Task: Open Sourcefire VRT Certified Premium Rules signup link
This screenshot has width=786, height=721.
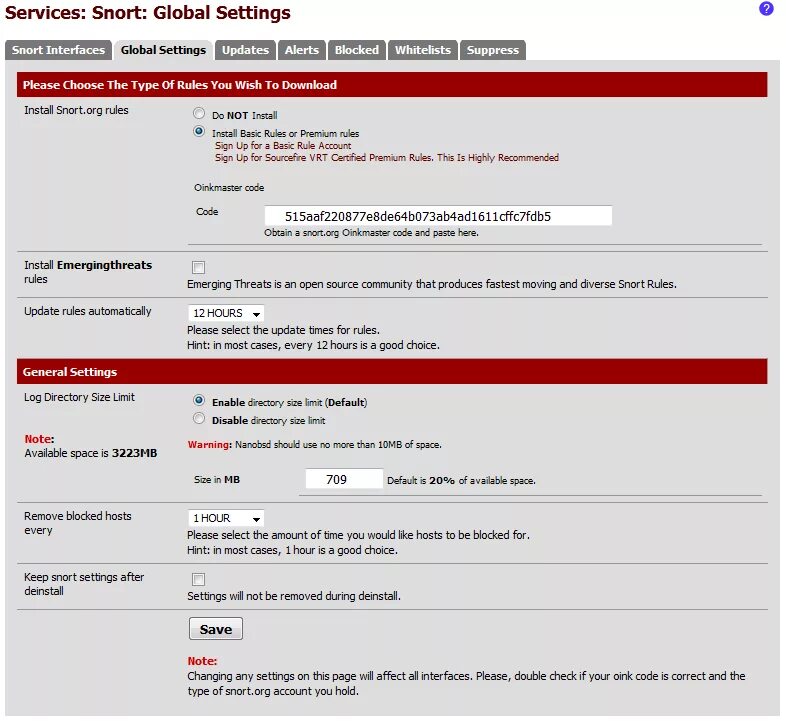Action: (x=386, y=158)
